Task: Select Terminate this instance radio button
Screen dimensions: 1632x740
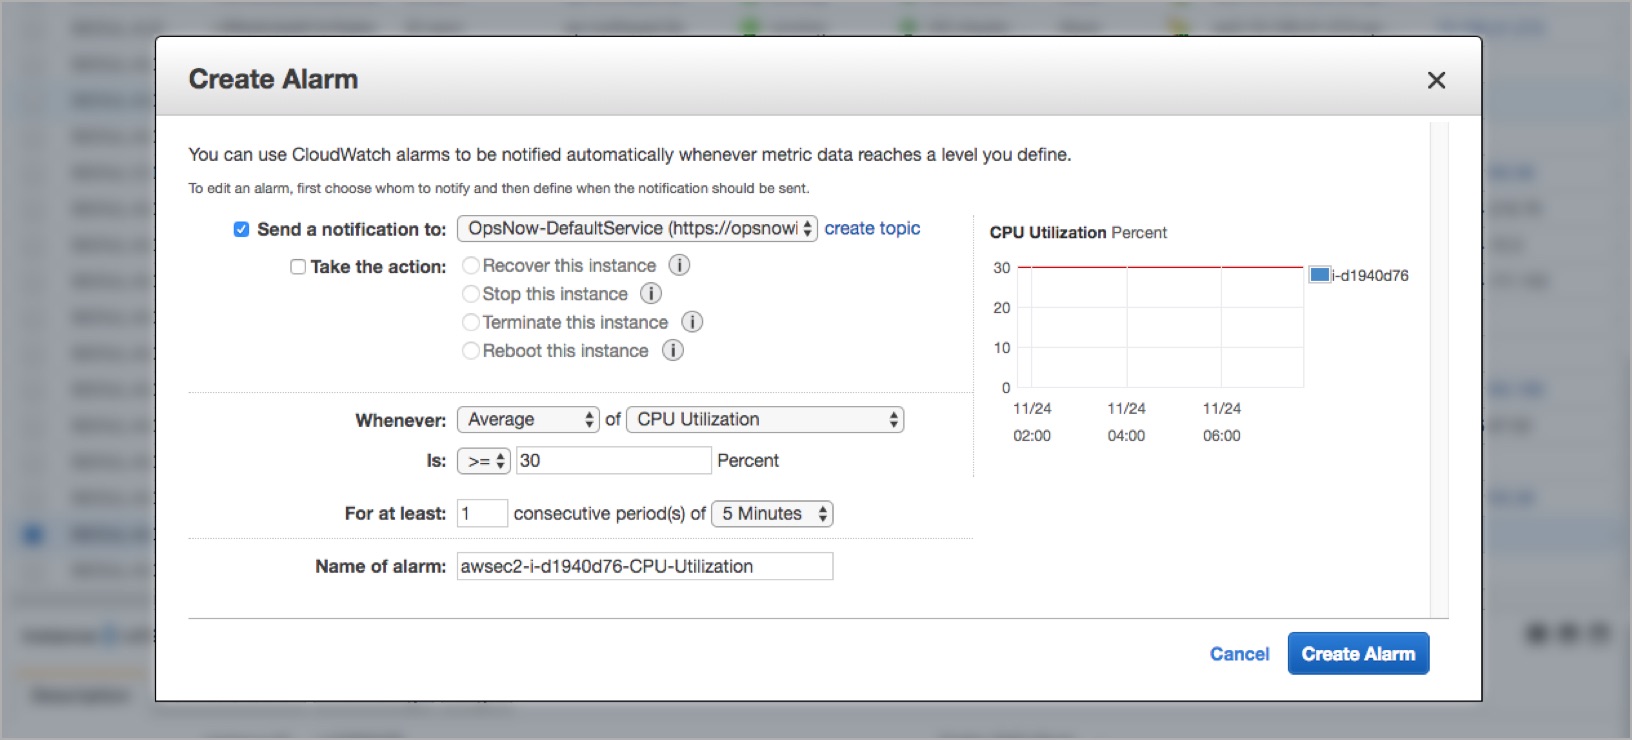Action: click(x=470, y=322)
